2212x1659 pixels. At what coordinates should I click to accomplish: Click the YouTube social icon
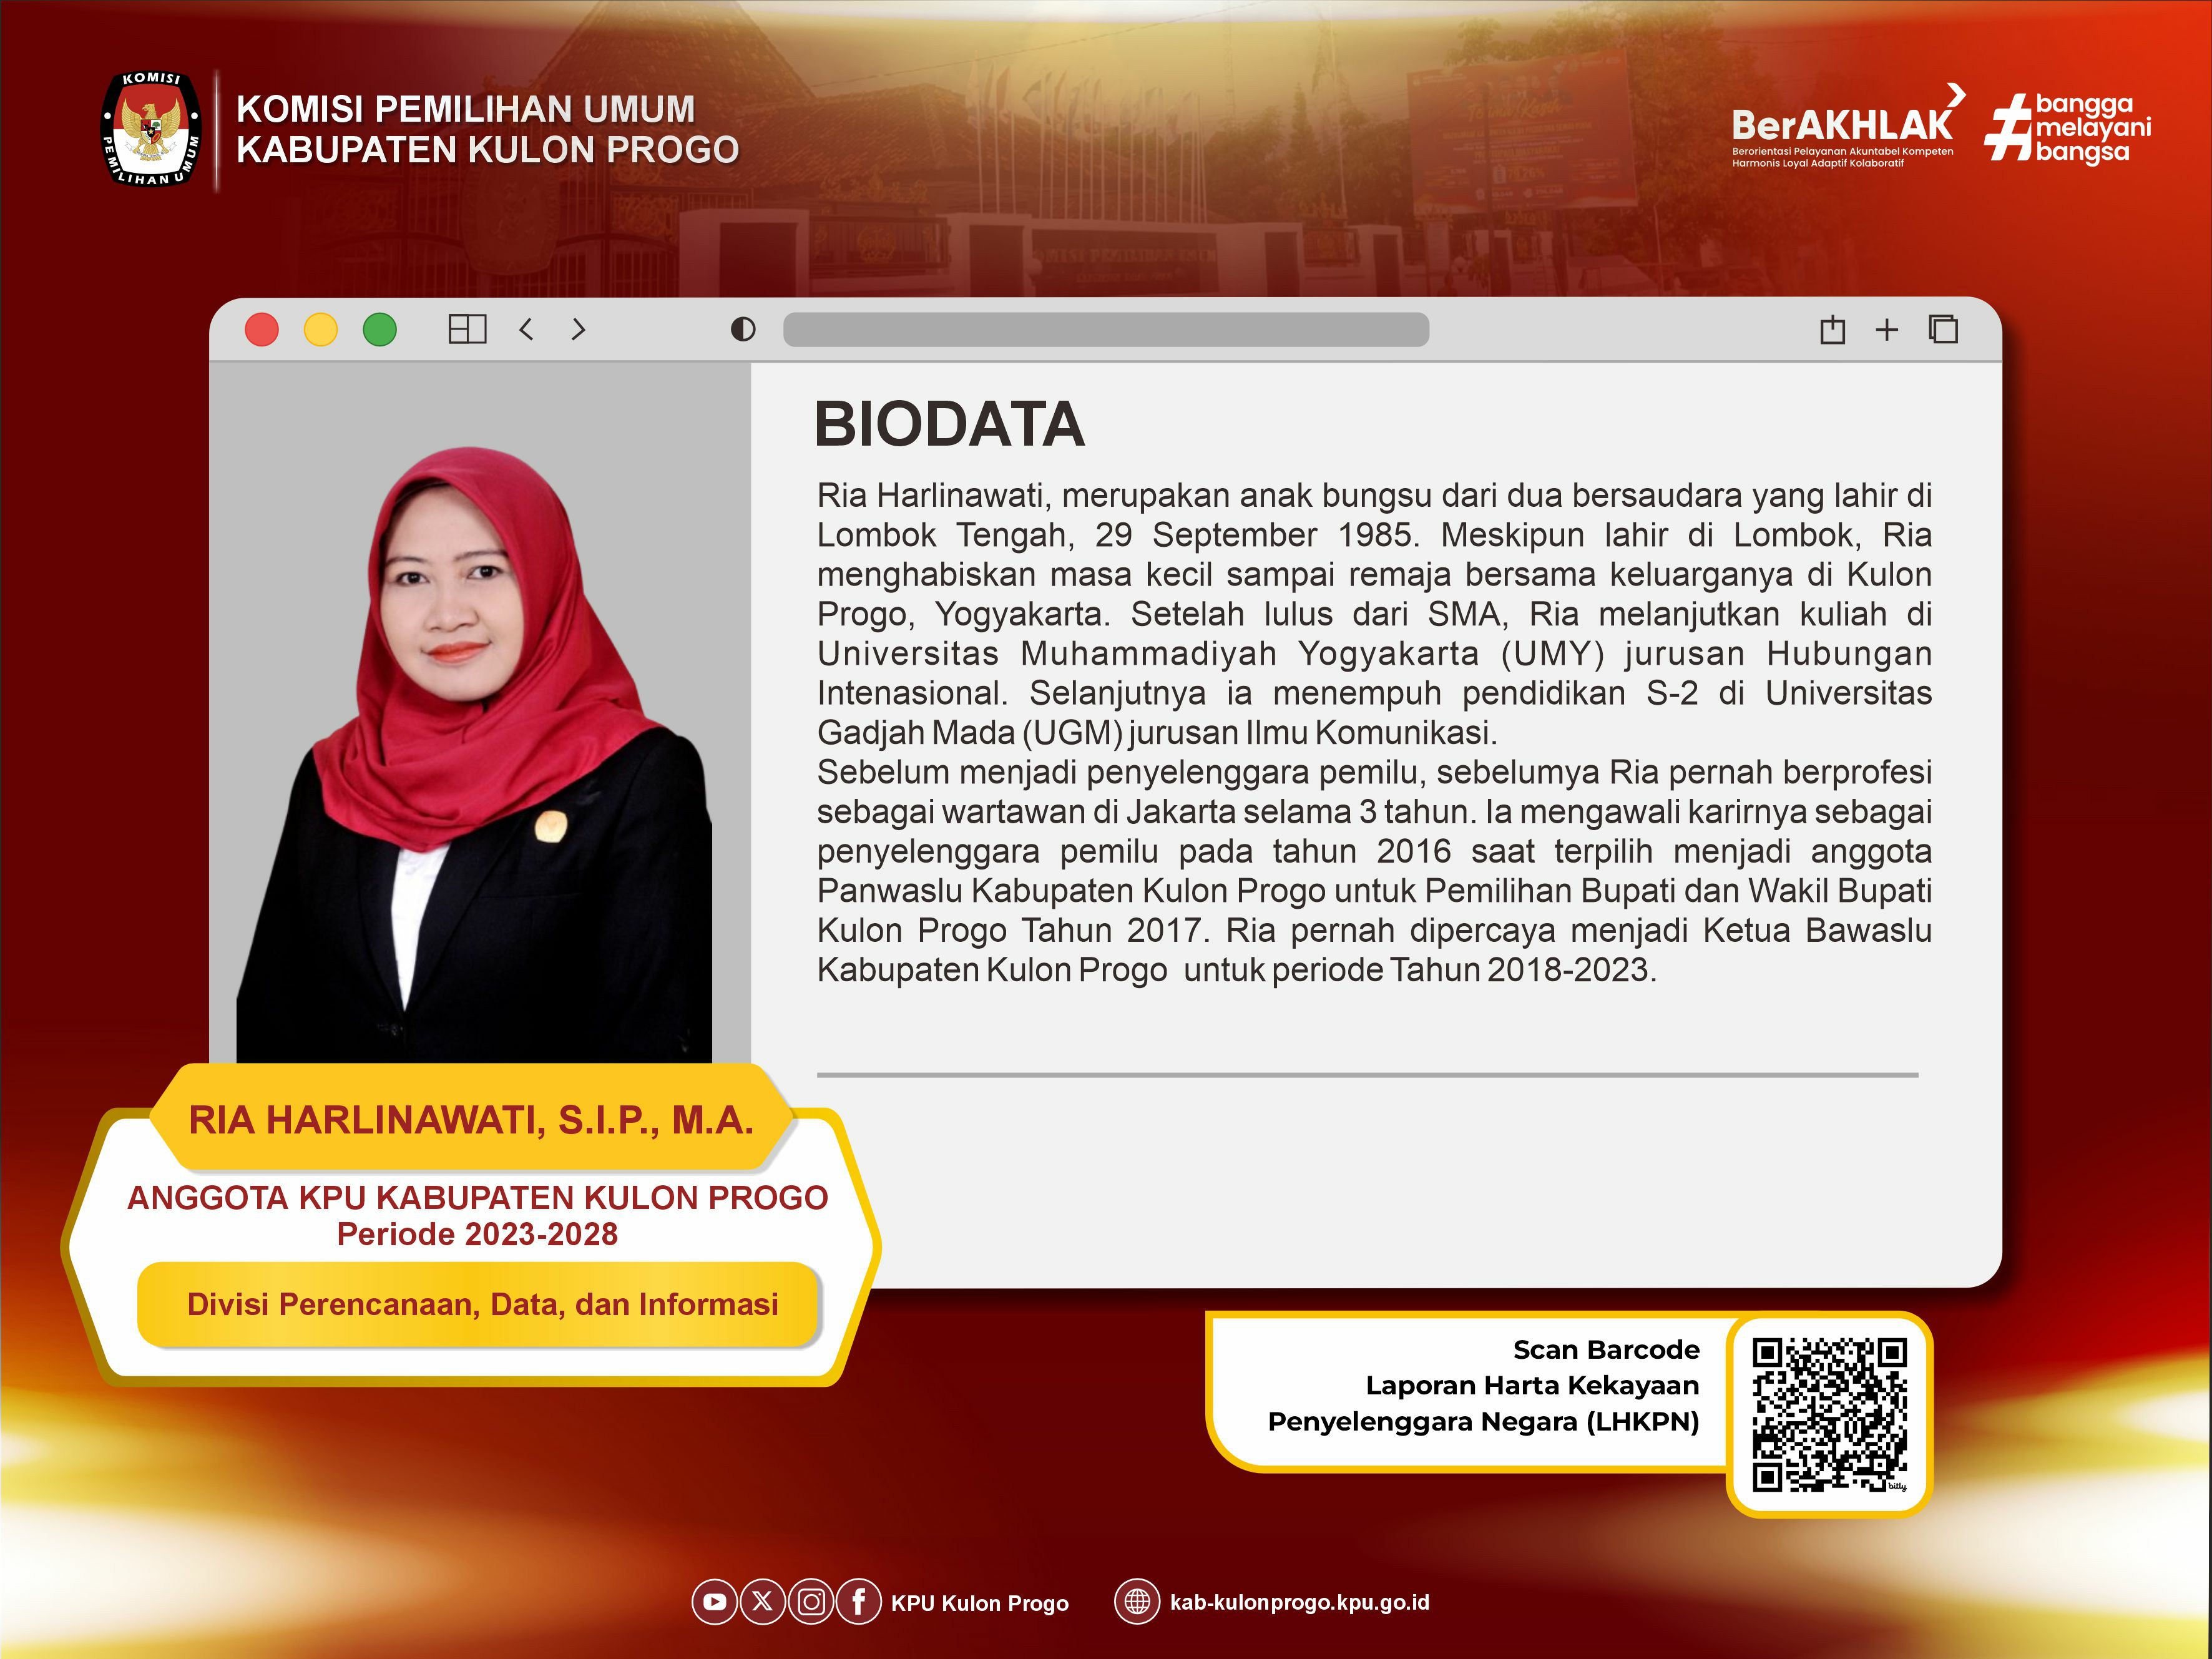point(714,1602)
